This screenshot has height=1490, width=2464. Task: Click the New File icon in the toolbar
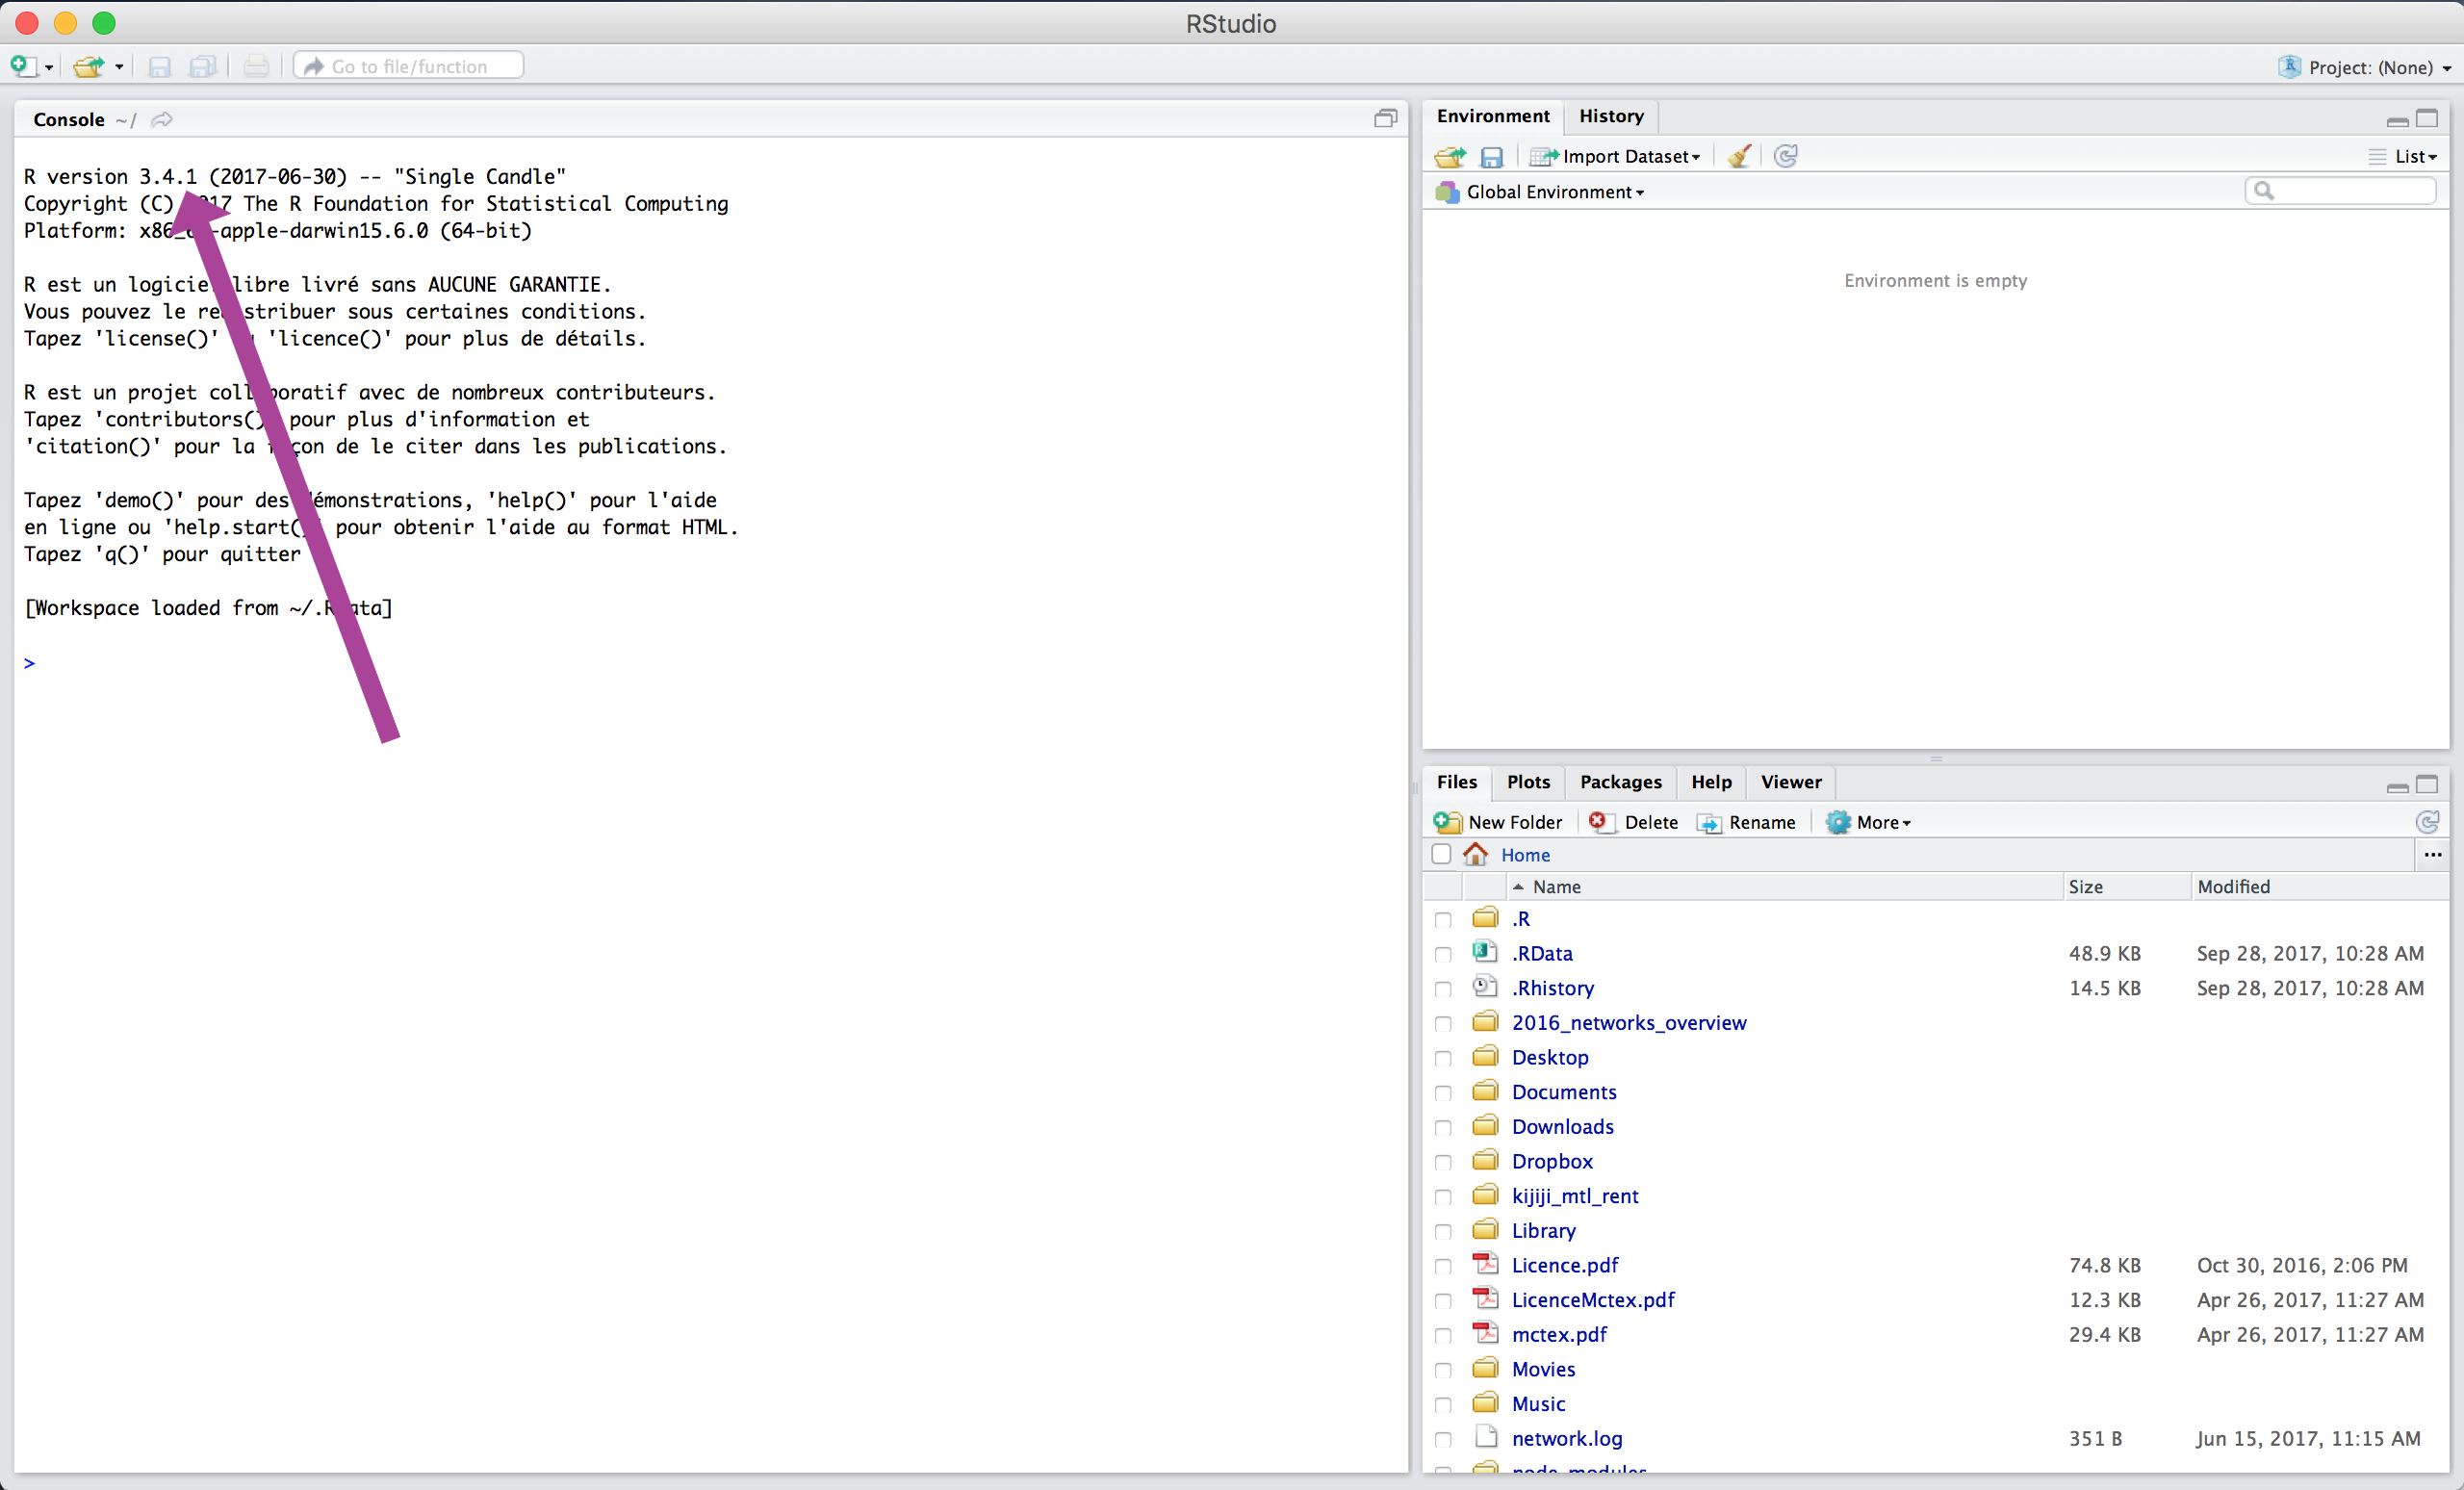point(22,67)
